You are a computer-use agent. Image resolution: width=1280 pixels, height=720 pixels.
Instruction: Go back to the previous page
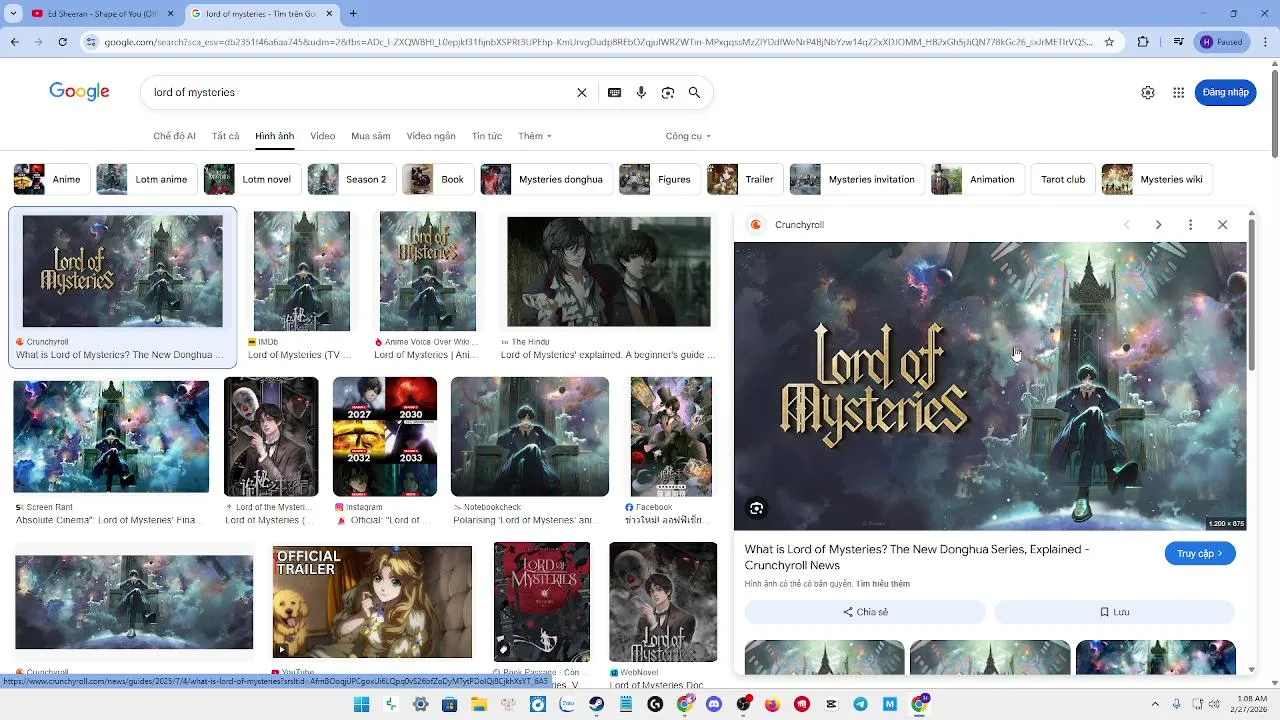click(14, 42)
